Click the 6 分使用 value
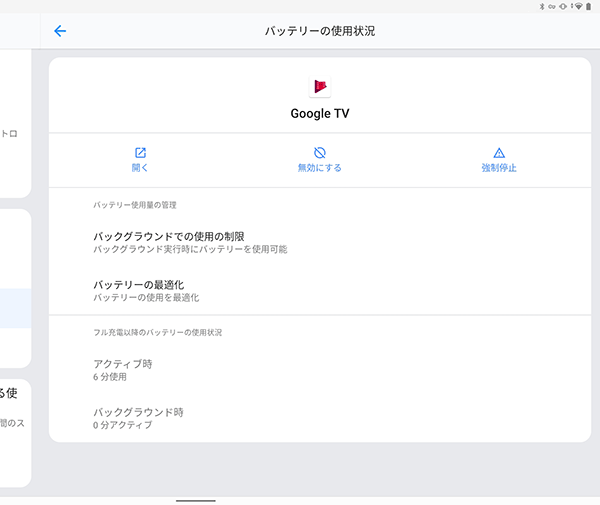Image resolution: width=600 pixels, height=505 pixels. [110, 377]
